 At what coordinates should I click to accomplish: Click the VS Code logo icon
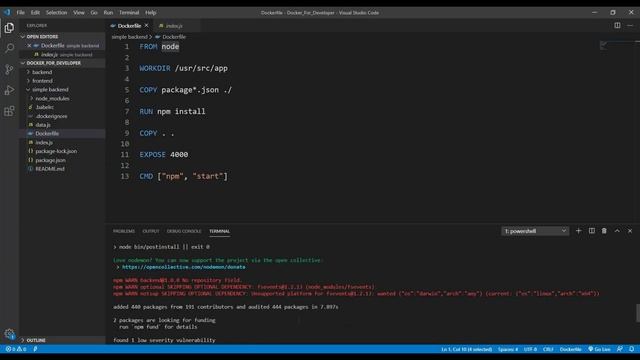[x=7, y=12]
